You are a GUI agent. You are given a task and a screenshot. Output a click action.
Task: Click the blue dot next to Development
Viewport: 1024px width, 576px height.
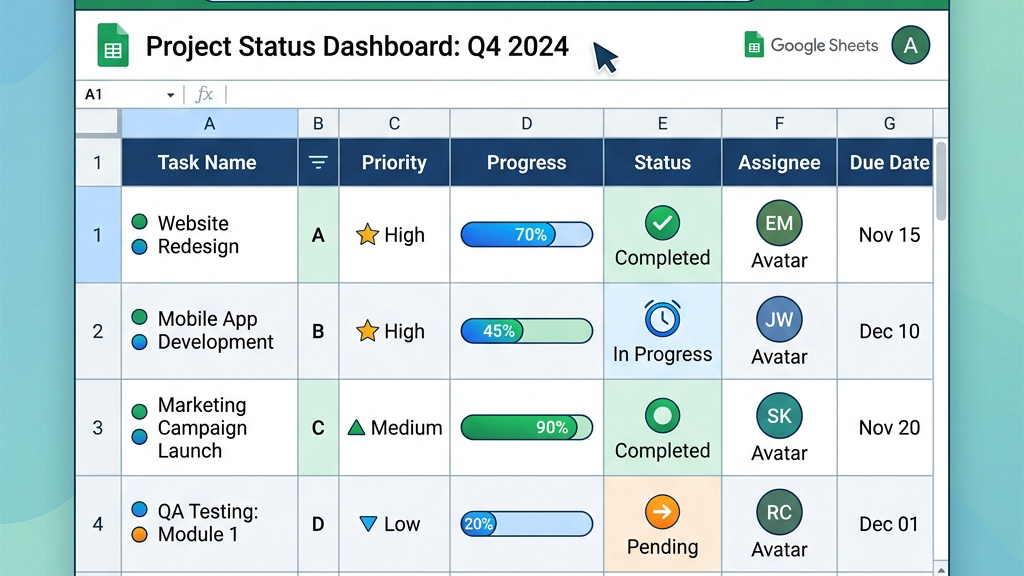(x=139, y=342)
